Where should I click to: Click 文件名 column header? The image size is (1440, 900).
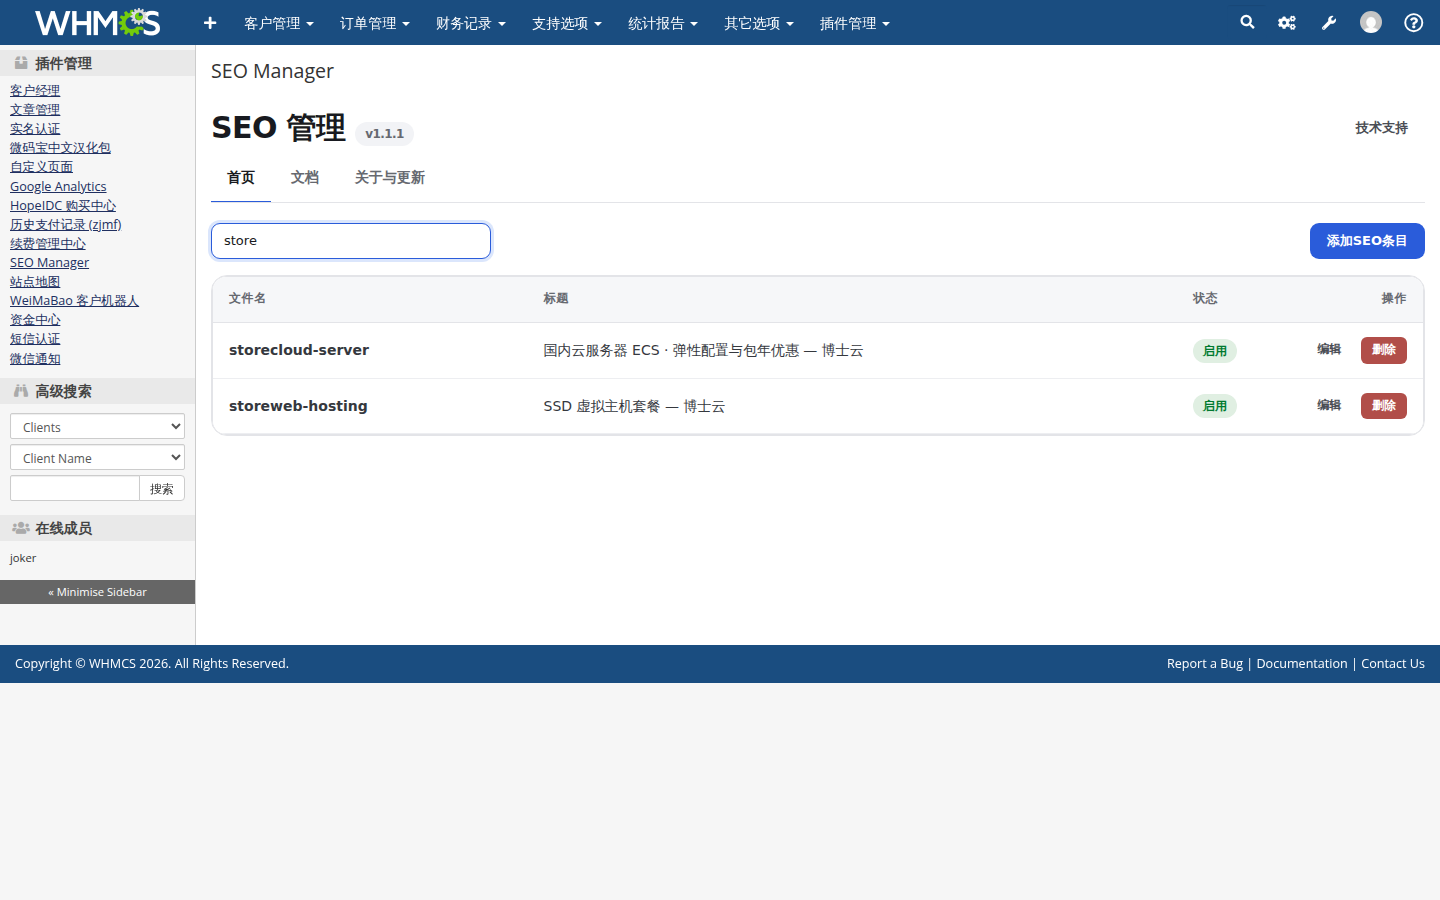(x=247, y=298)
